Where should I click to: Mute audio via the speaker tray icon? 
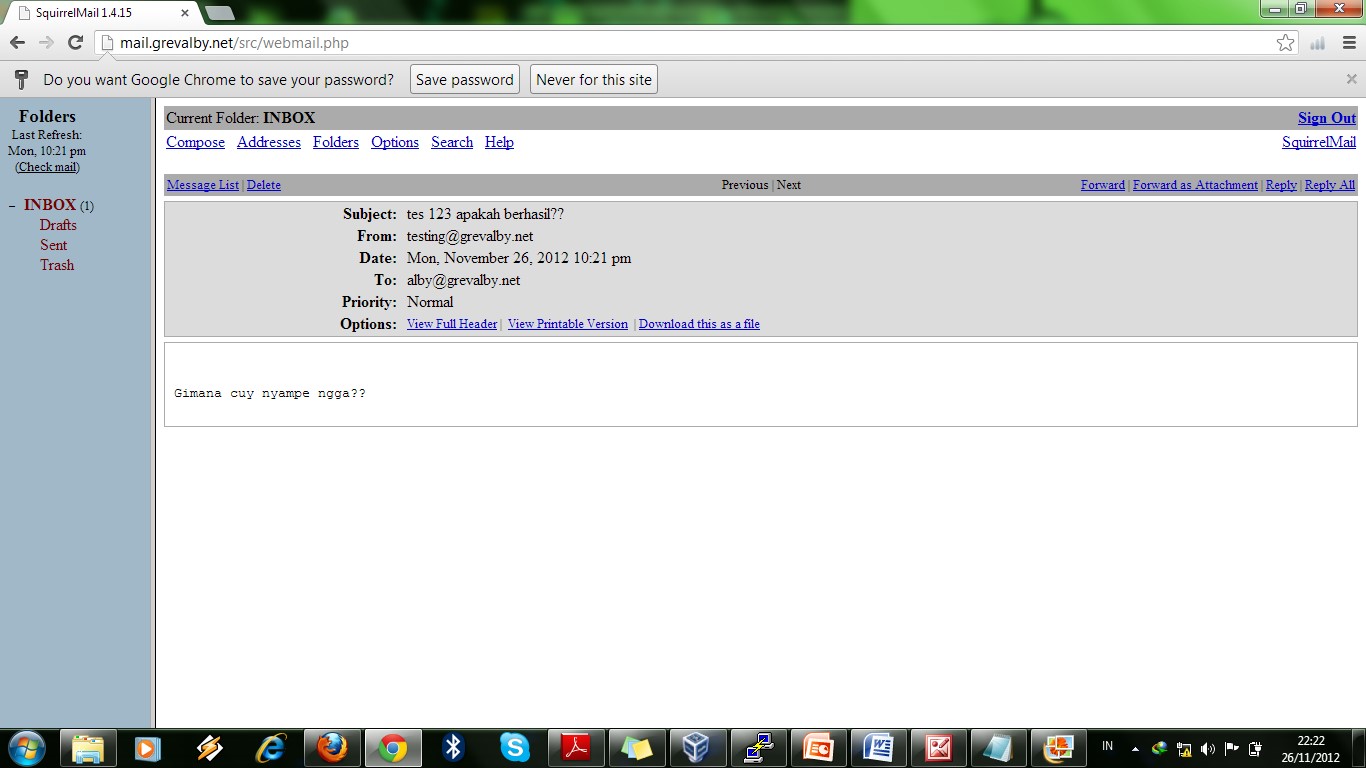point(1207,747)
